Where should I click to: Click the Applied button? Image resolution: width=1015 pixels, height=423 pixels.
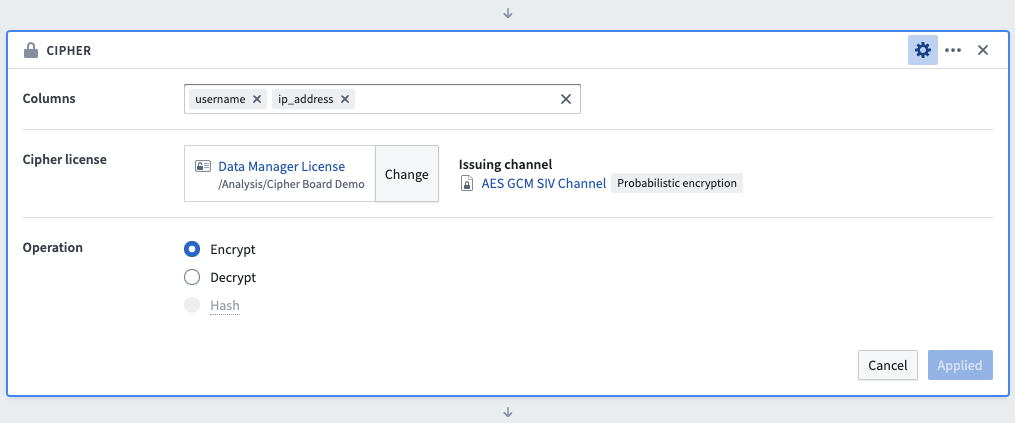(960, 365)
